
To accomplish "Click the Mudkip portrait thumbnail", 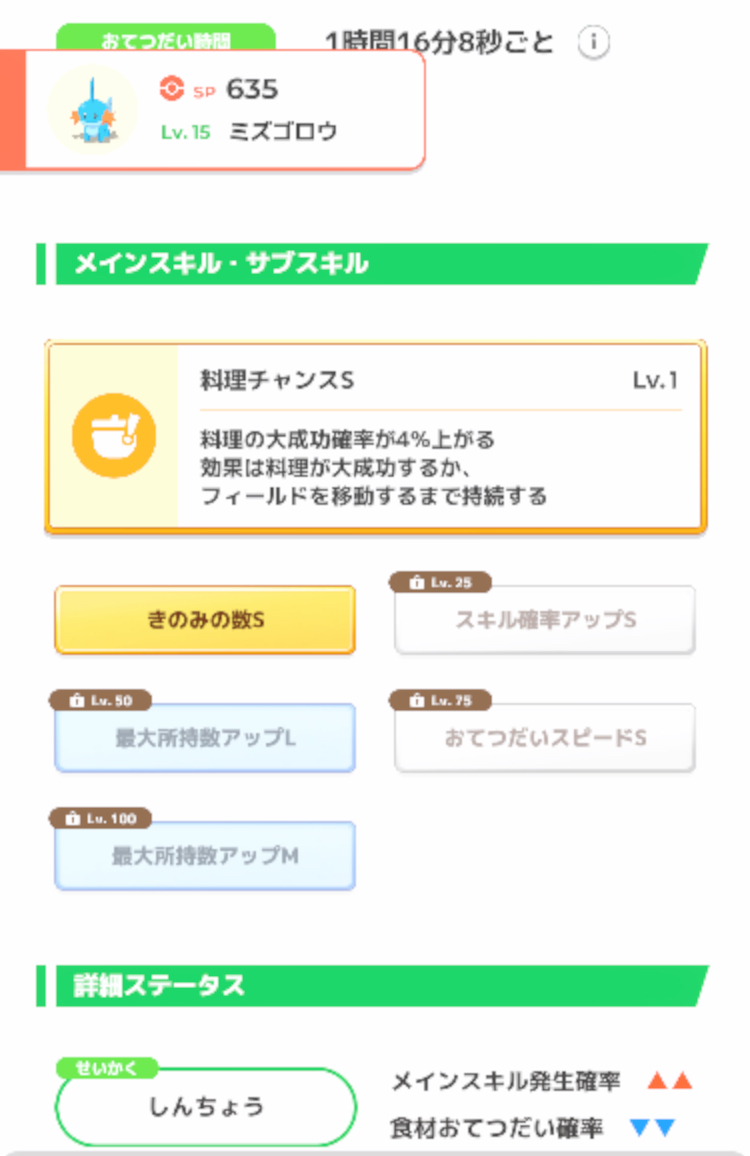I will pyautogui.click(x=92, y=110).
